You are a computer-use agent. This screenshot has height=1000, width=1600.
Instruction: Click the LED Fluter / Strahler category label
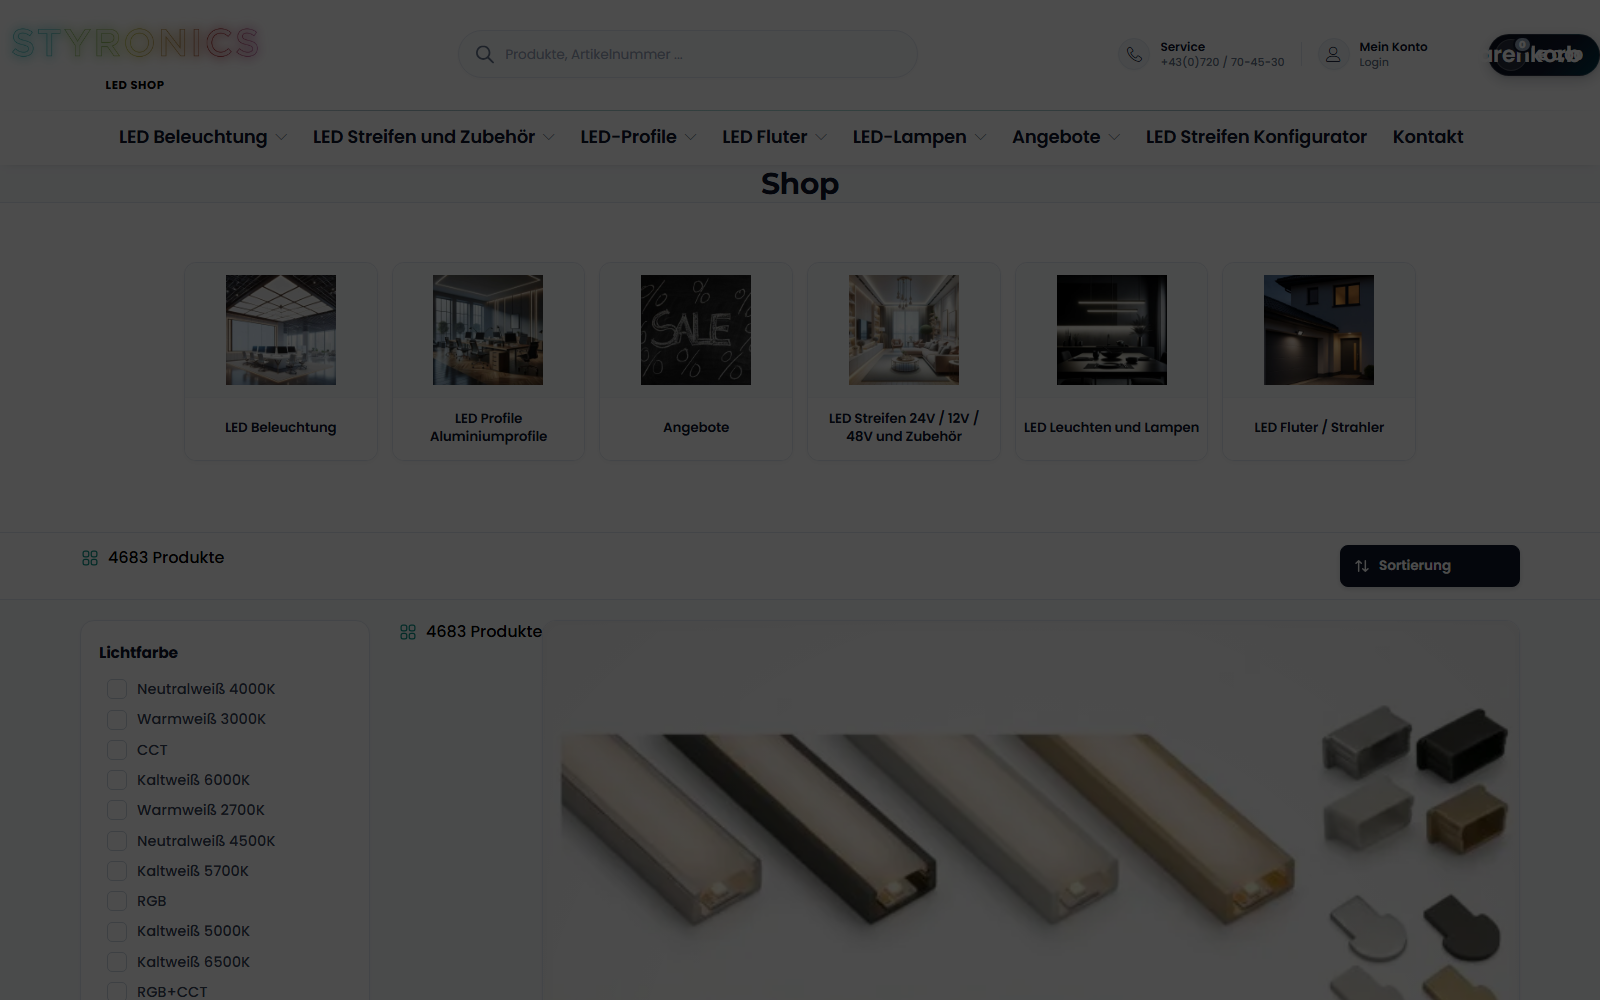pos(1319,427)
